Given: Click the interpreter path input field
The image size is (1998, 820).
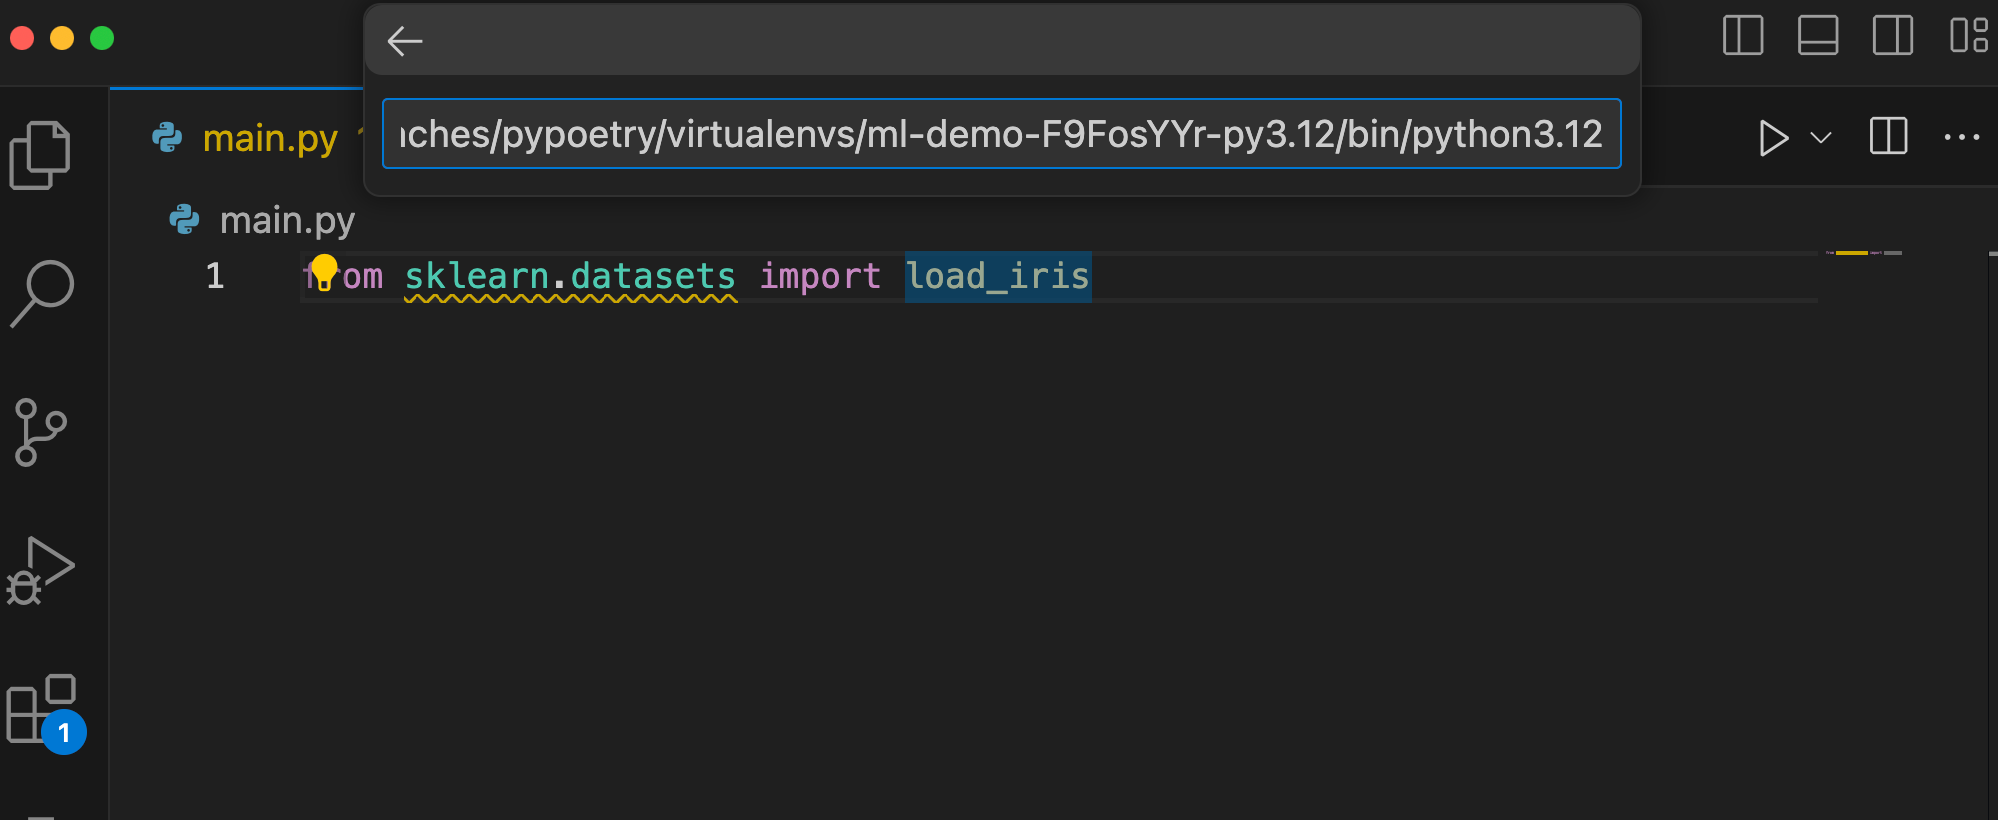Looking at the screenshot, I should [x=1001, y=134].
